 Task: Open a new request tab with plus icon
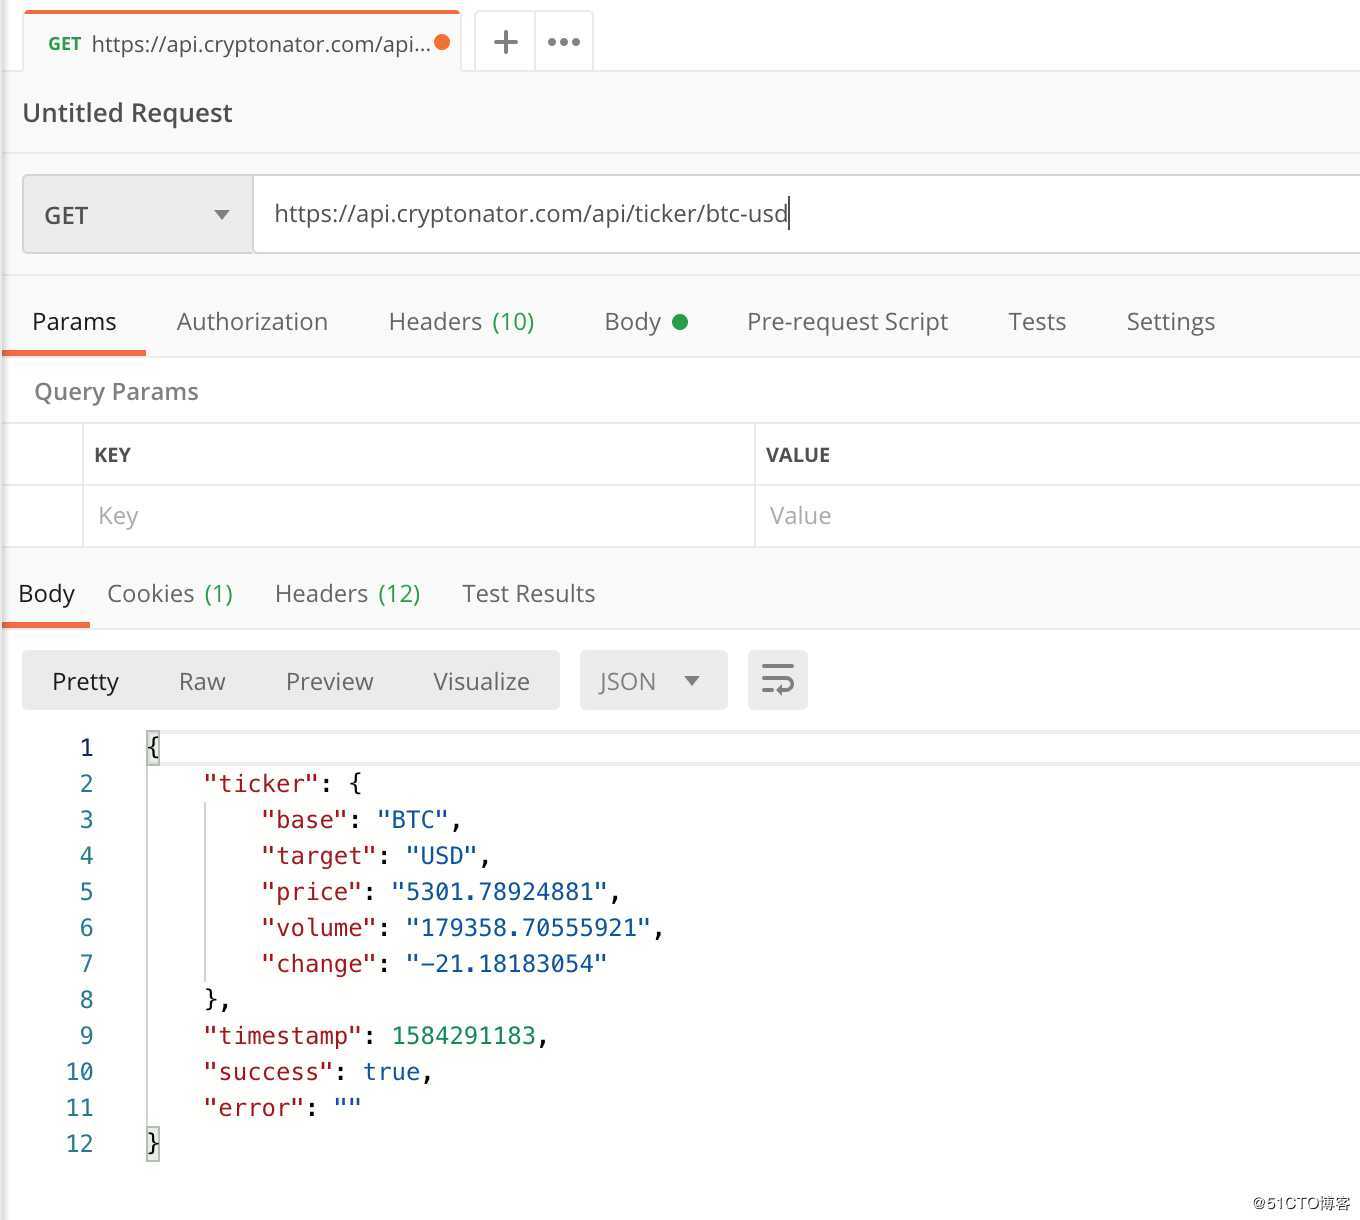pos(506,42)
